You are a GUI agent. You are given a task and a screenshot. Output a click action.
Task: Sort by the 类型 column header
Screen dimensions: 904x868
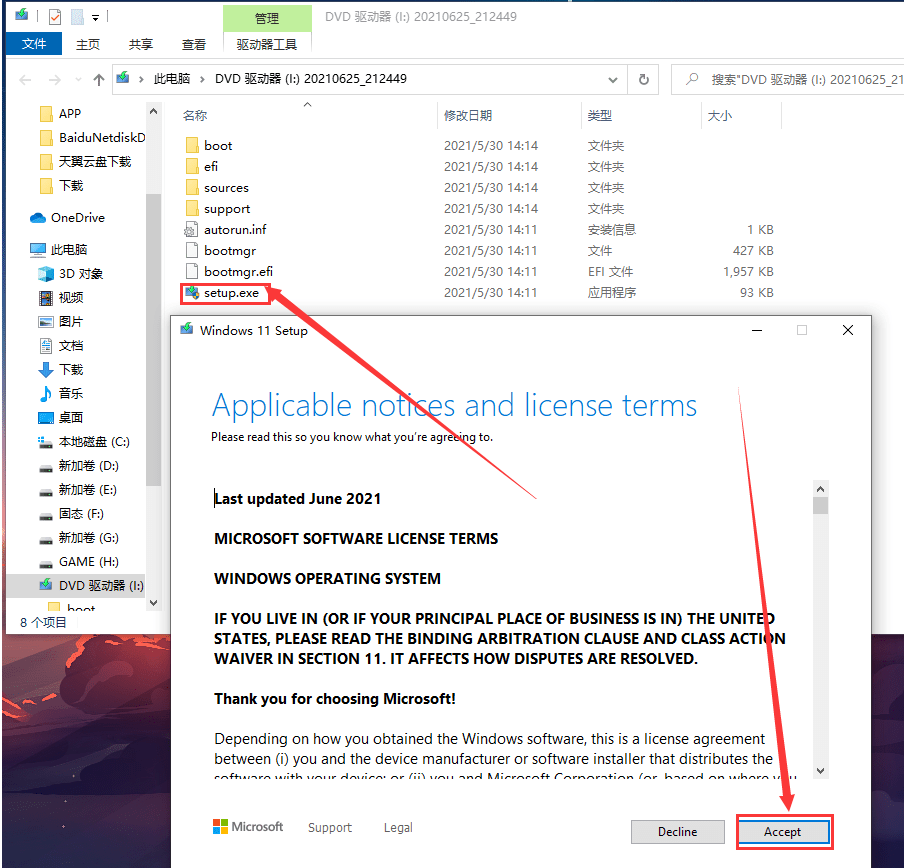[x=600, y=116]
